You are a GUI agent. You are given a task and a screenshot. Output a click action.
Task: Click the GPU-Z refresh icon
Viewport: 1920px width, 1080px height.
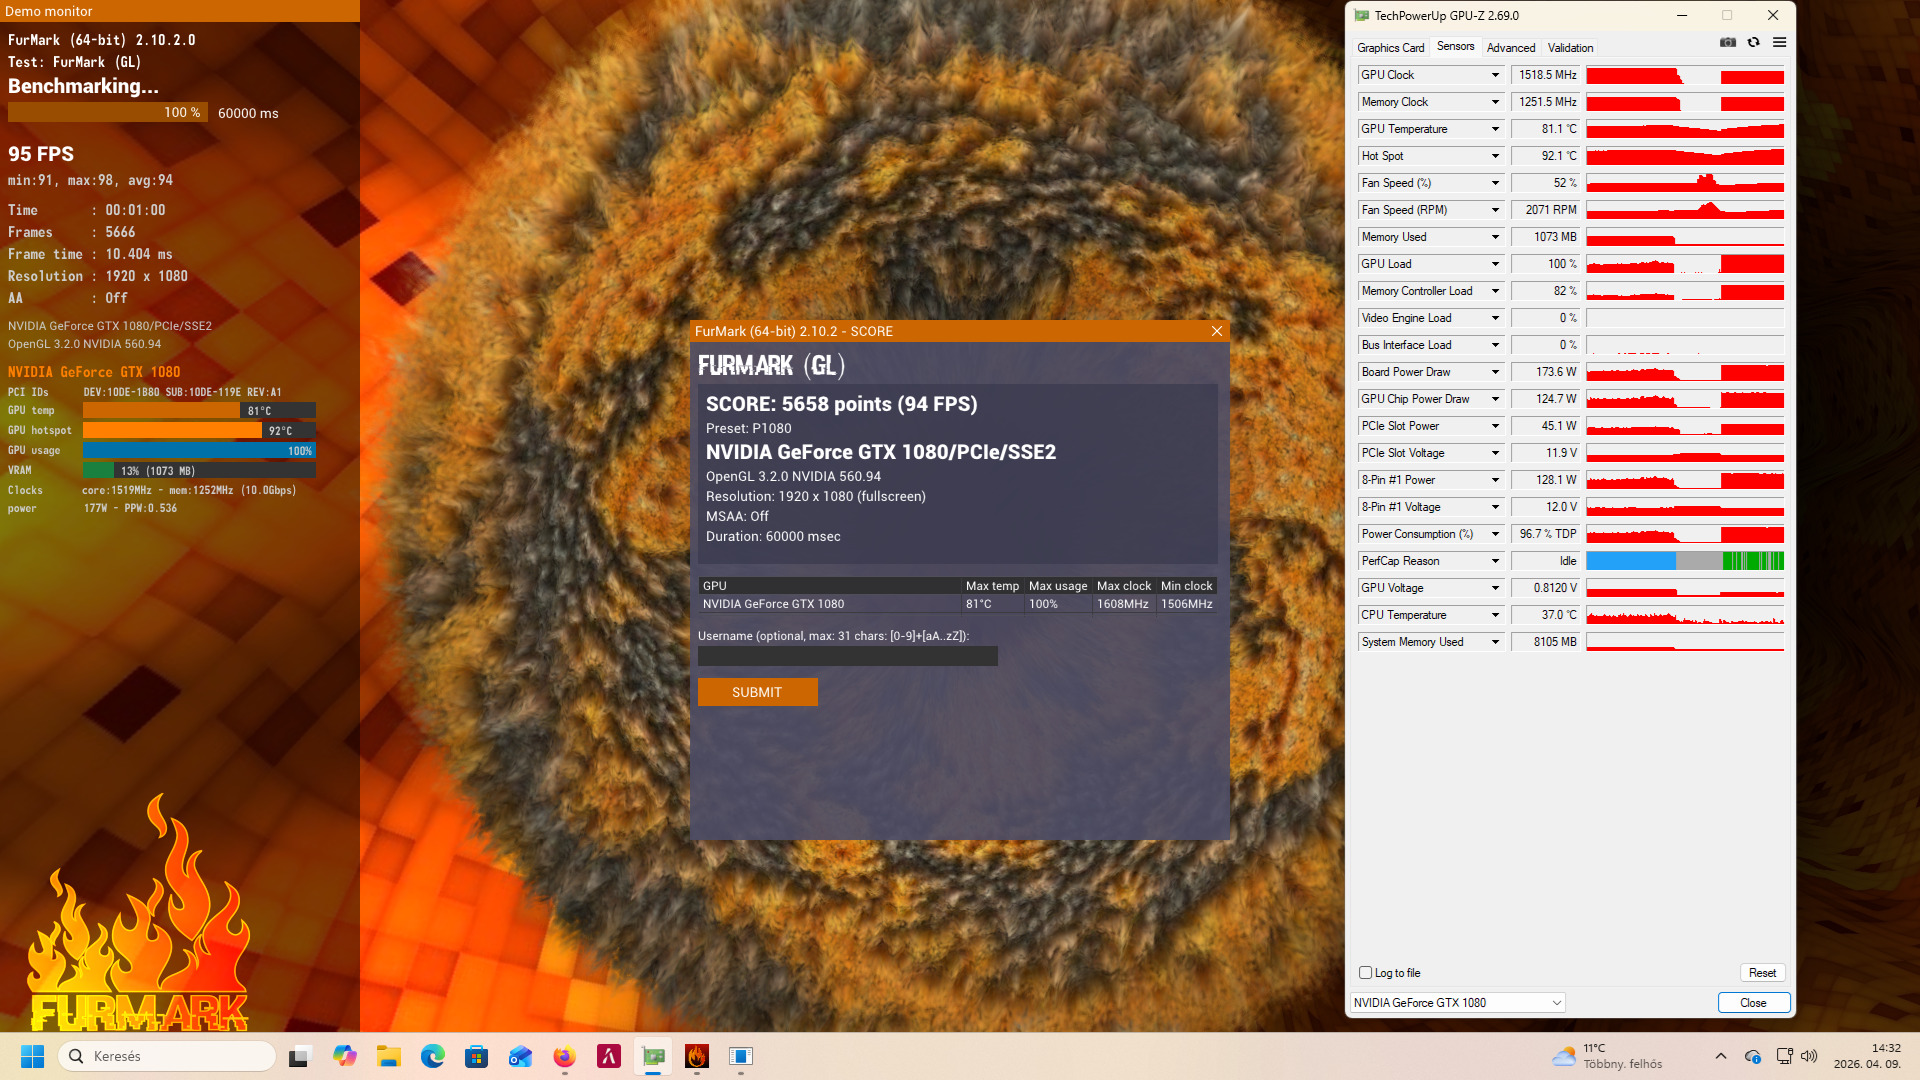click(x=1753, y=42)
